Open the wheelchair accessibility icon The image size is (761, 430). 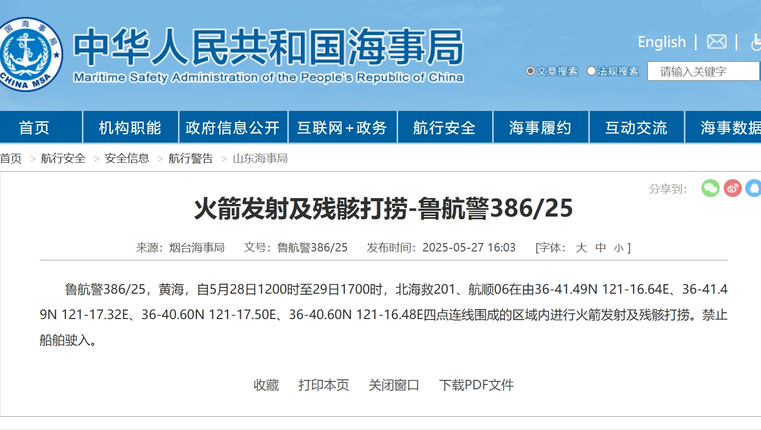point(755,42)
